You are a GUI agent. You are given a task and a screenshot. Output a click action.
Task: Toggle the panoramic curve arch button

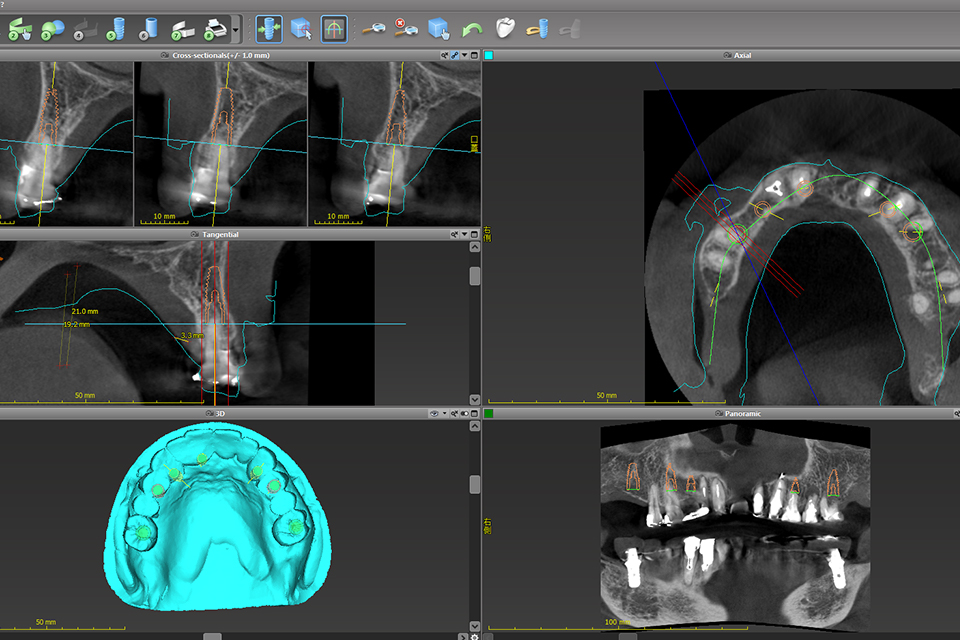click(x=333, y=28)
